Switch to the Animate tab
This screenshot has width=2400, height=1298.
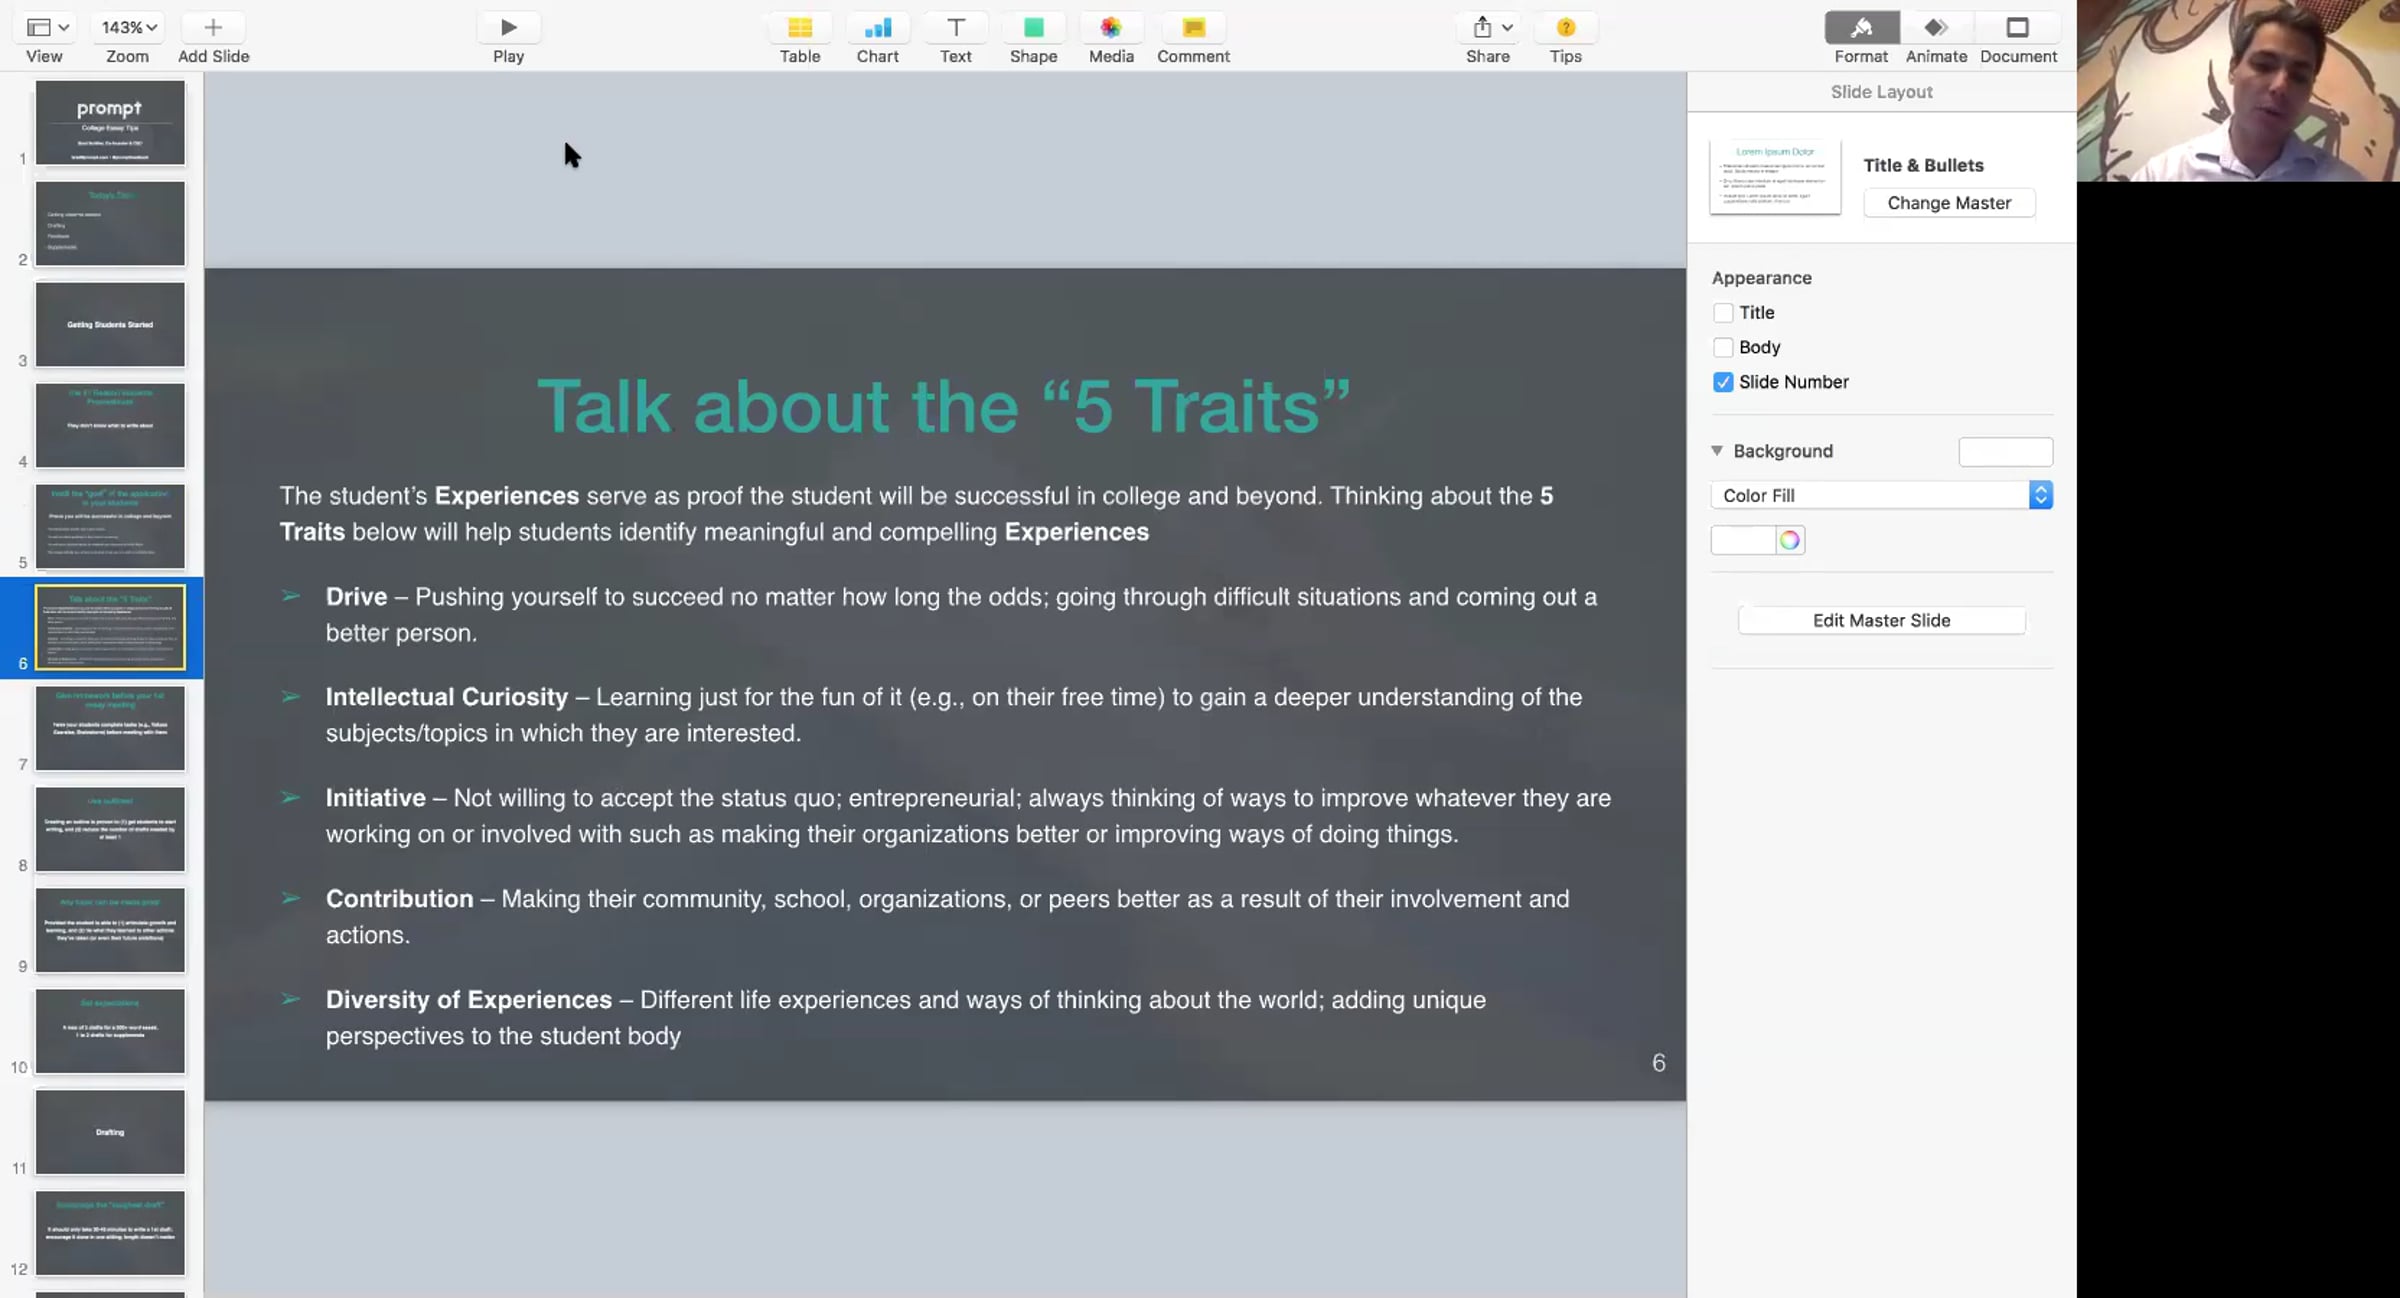pos(1935,28)
